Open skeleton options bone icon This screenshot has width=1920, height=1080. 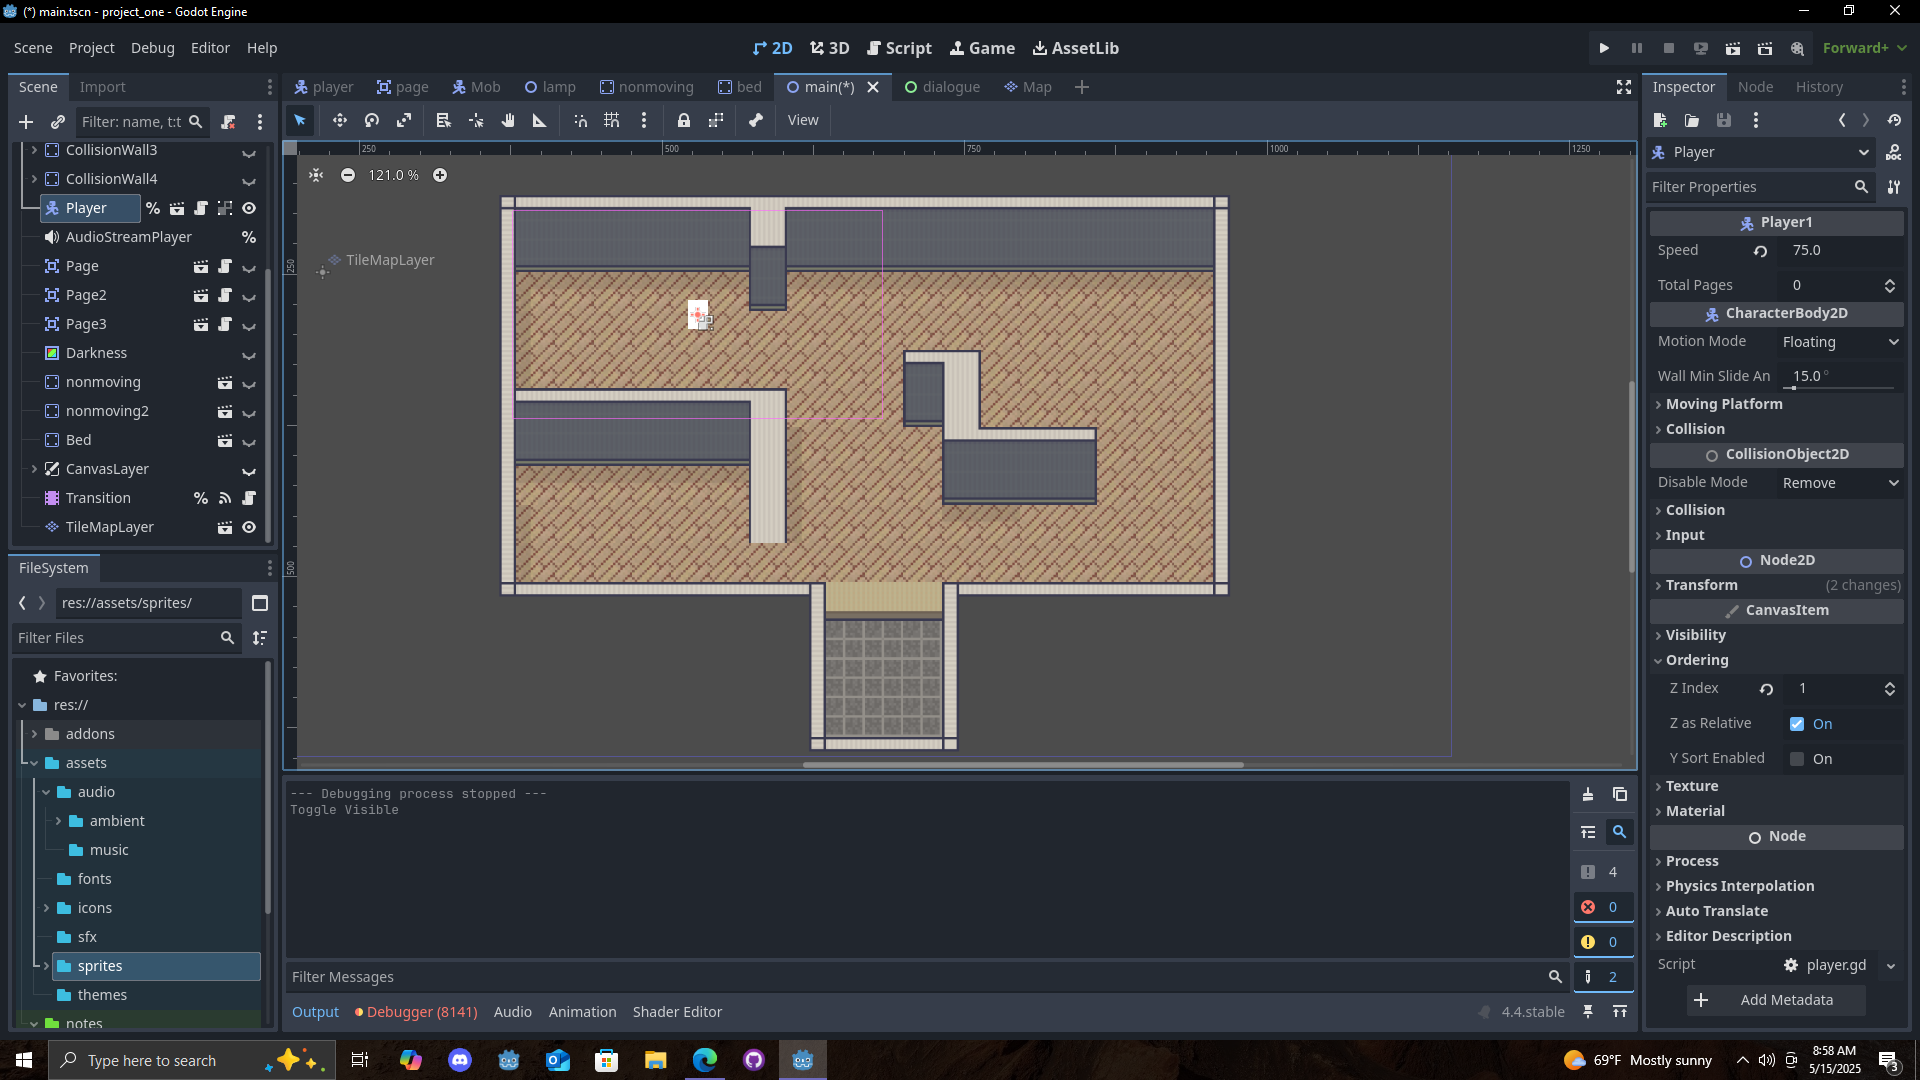[756, 120]
